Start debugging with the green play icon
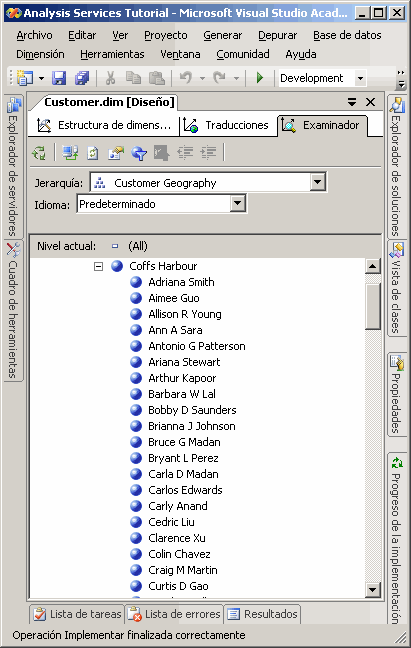 260,78
